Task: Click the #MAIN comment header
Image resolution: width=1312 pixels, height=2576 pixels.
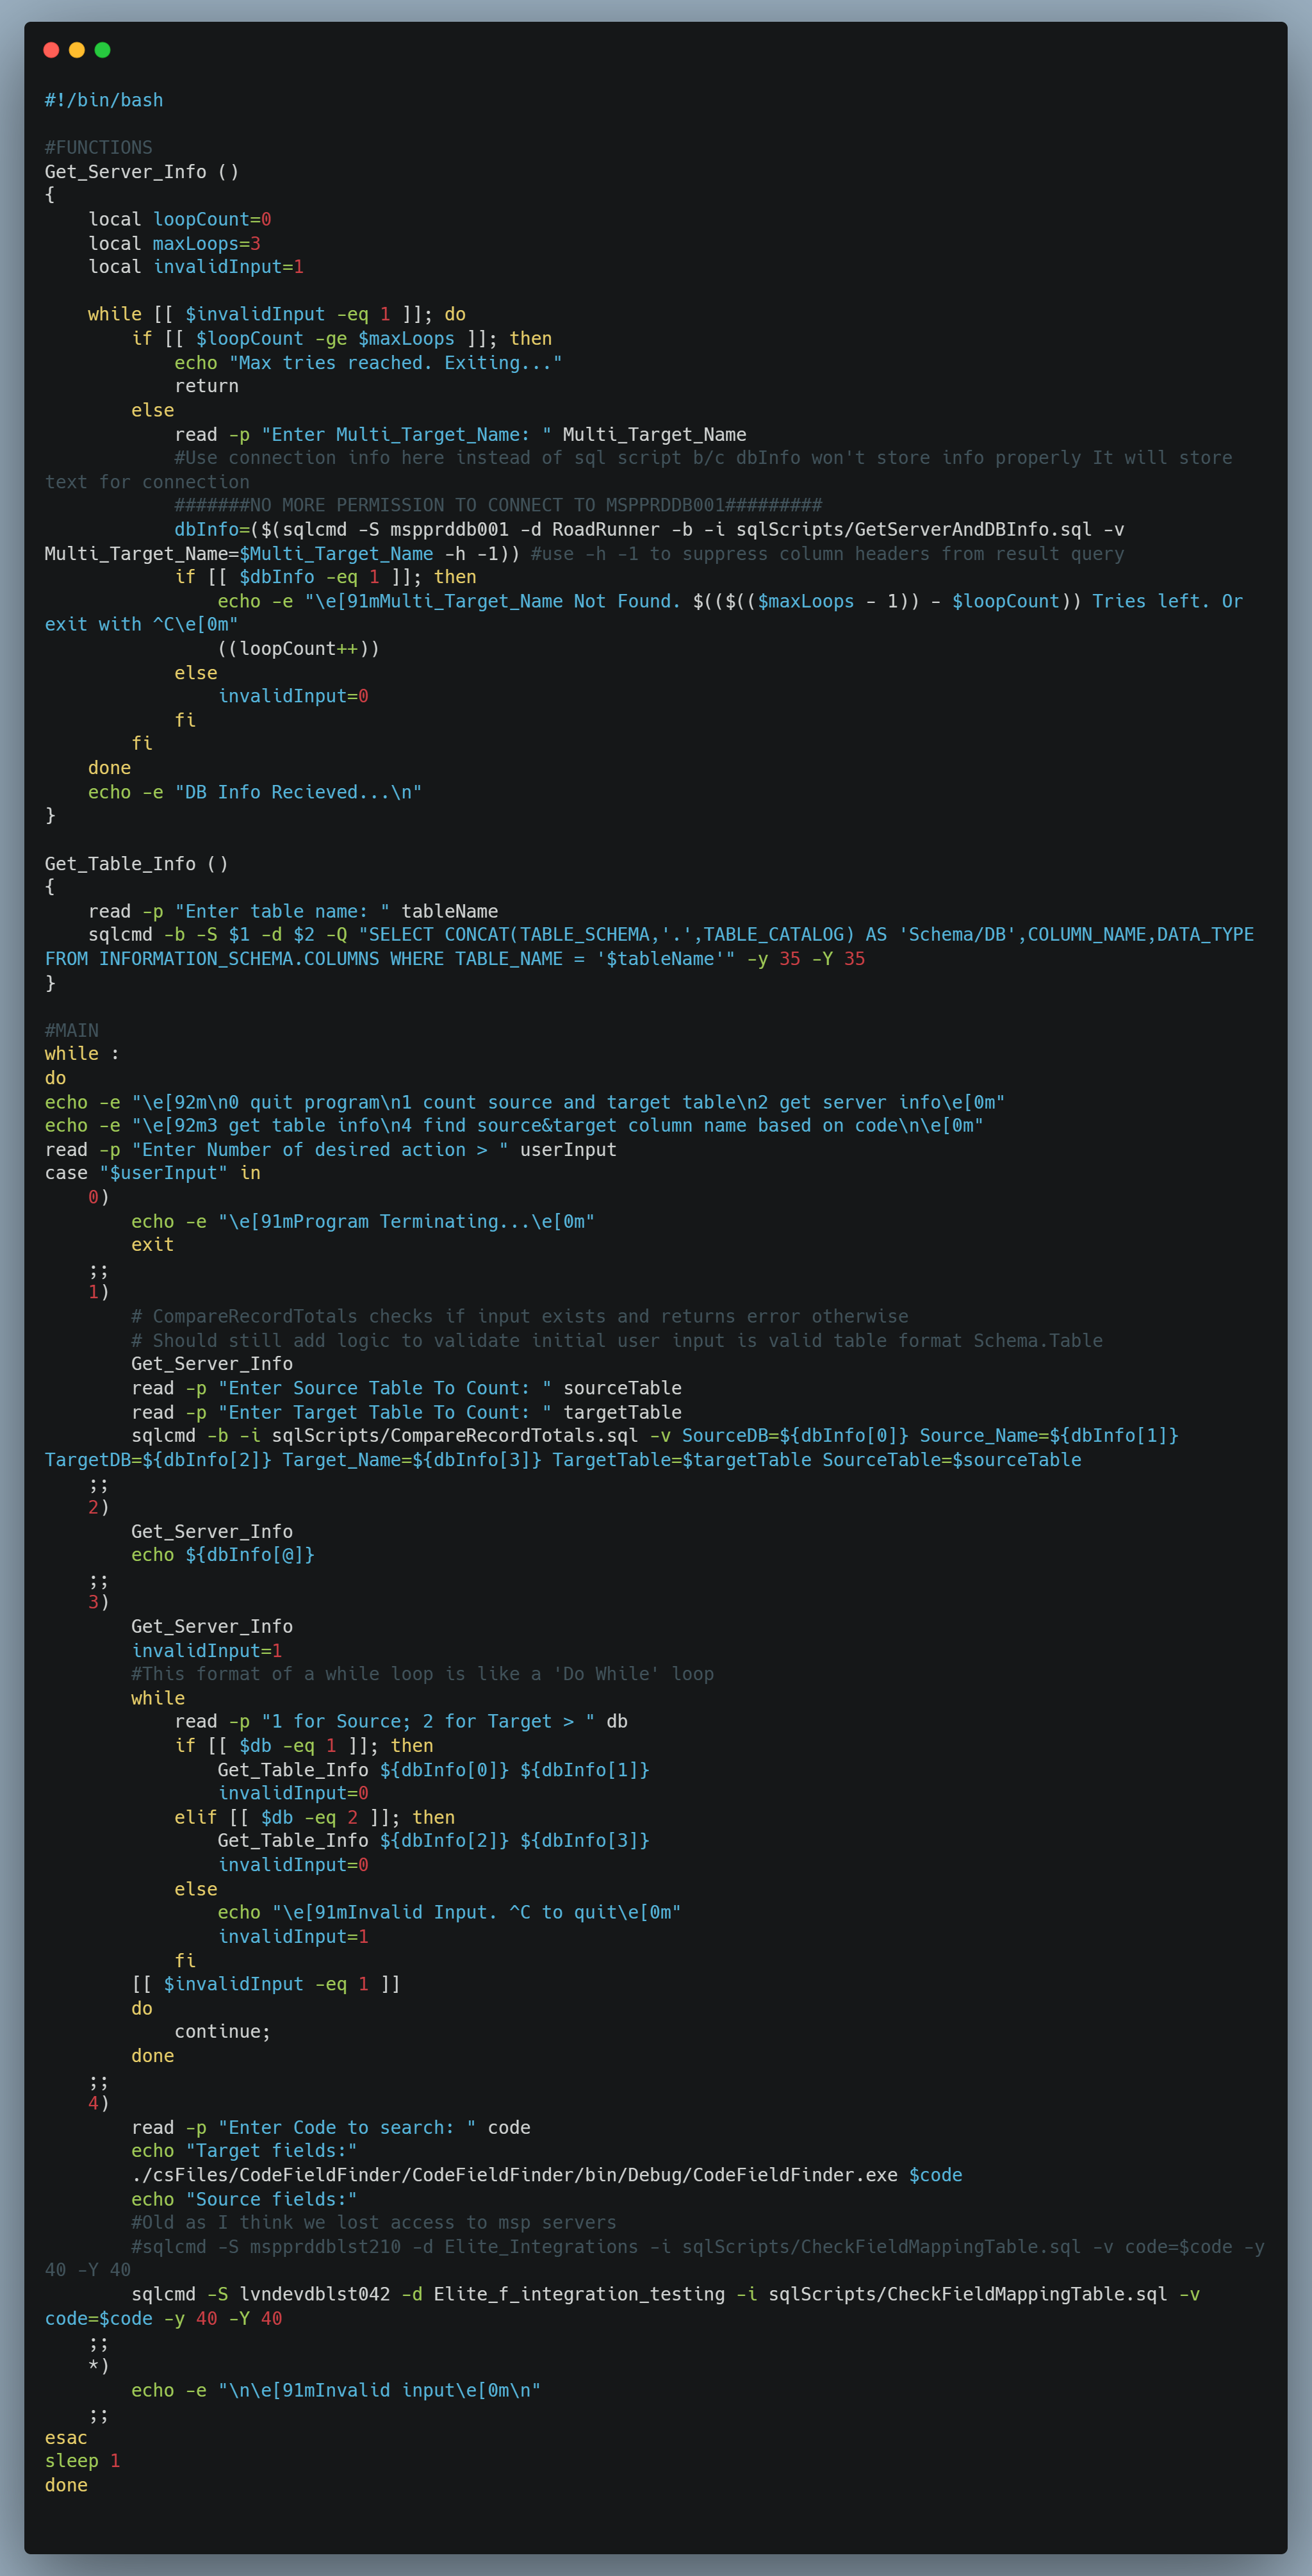Action: (71, 1029)
